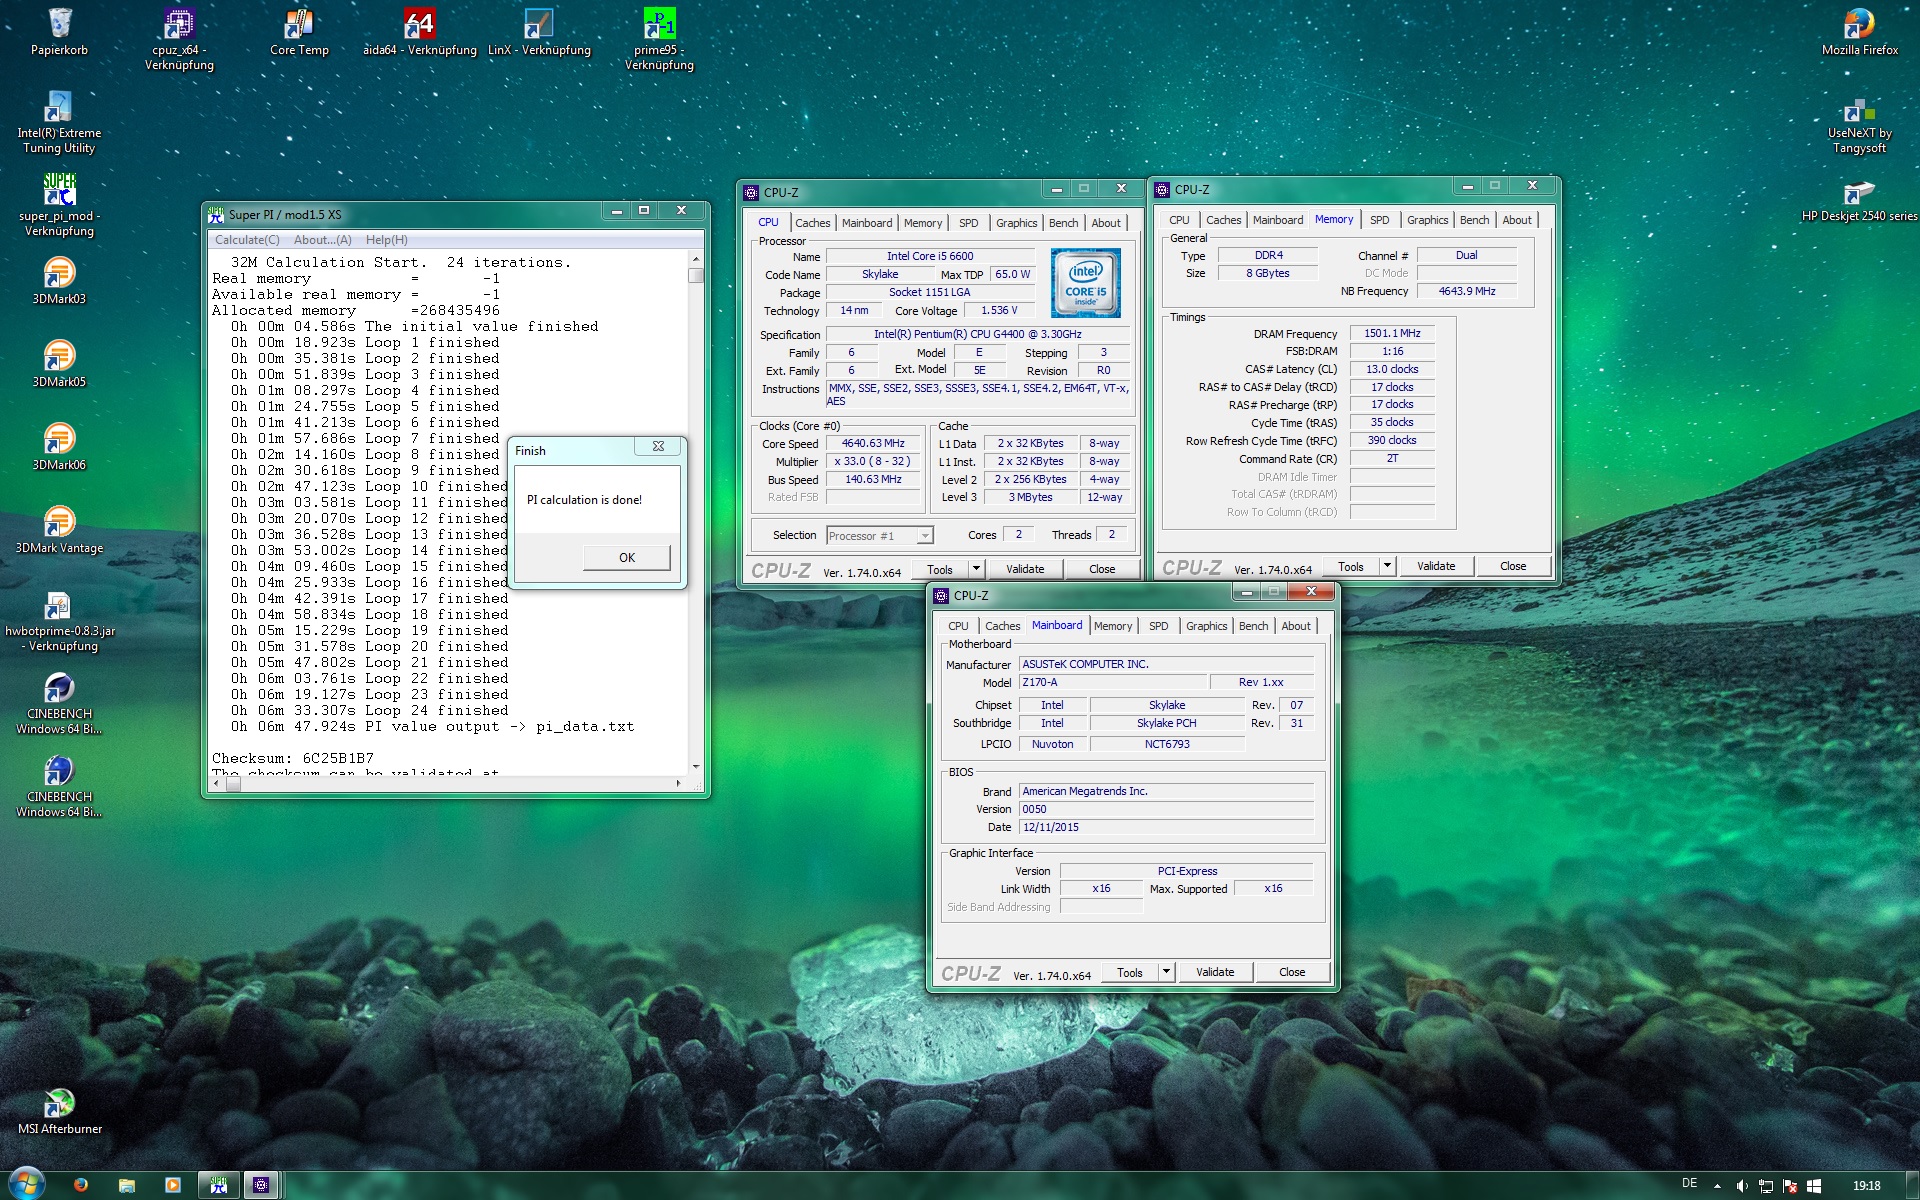Switch to SPD tab in Memory window
Viewport: 1920px width, 1200px height.
point(1379,220)
